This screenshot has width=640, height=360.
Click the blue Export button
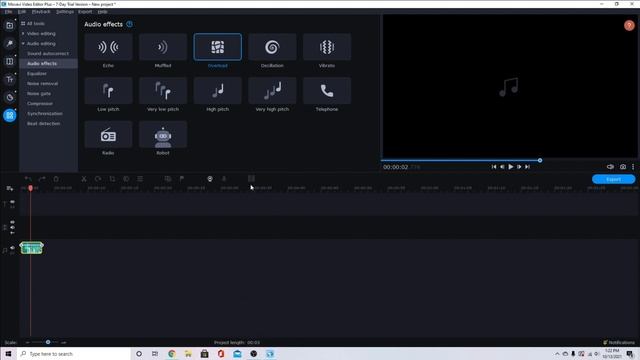point(613,179)
